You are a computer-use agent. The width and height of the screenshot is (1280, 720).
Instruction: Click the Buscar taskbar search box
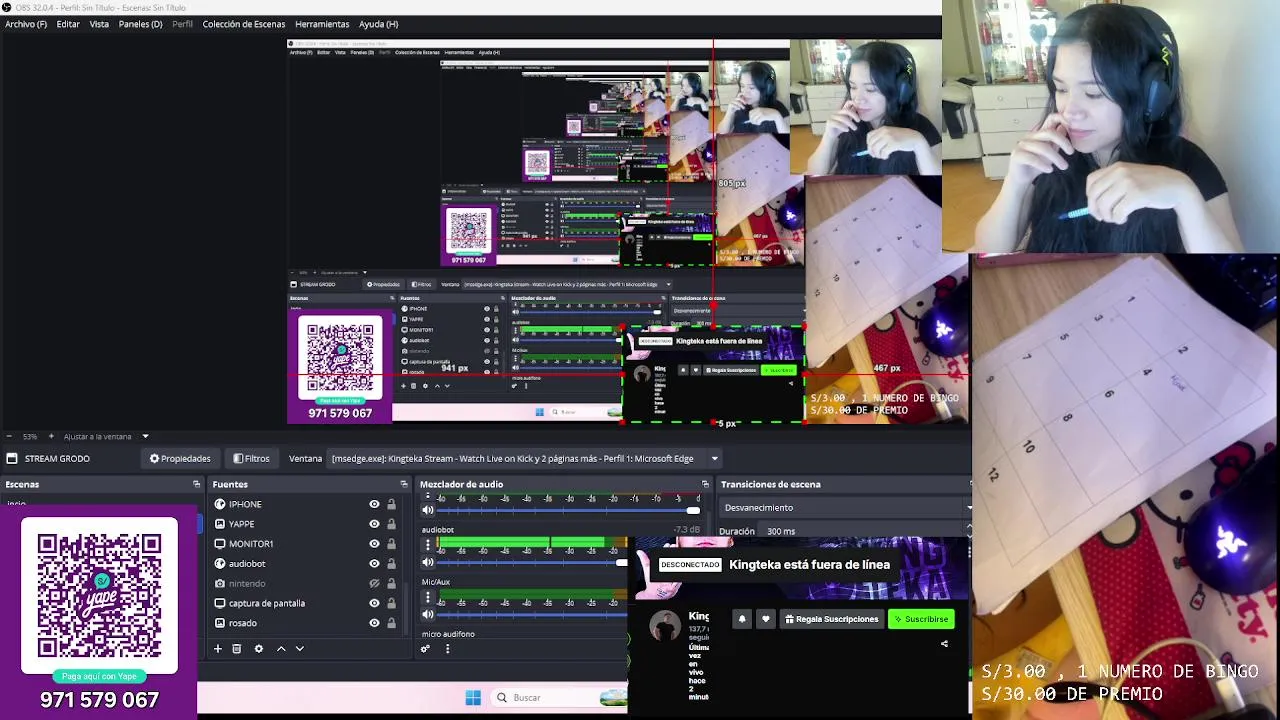[560, 697]
